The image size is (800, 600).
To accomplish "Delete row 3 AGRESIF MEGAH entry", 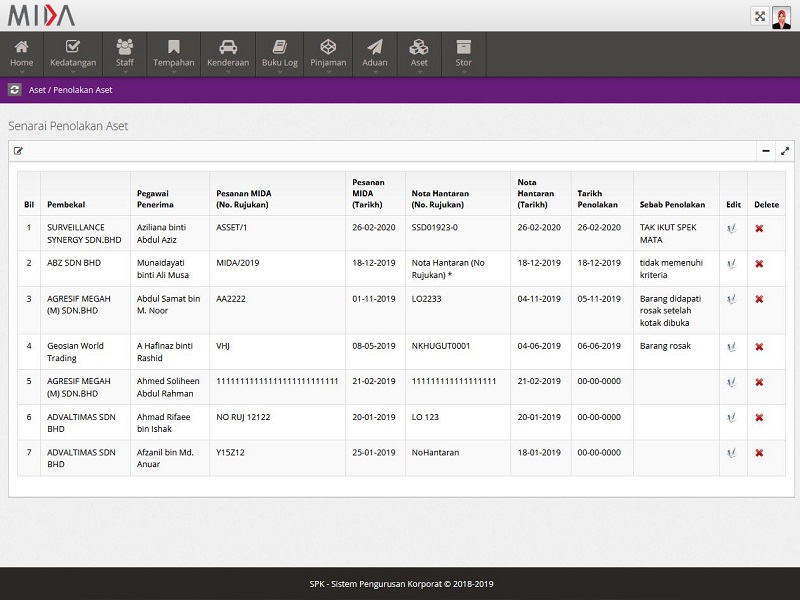I will 759,299.
